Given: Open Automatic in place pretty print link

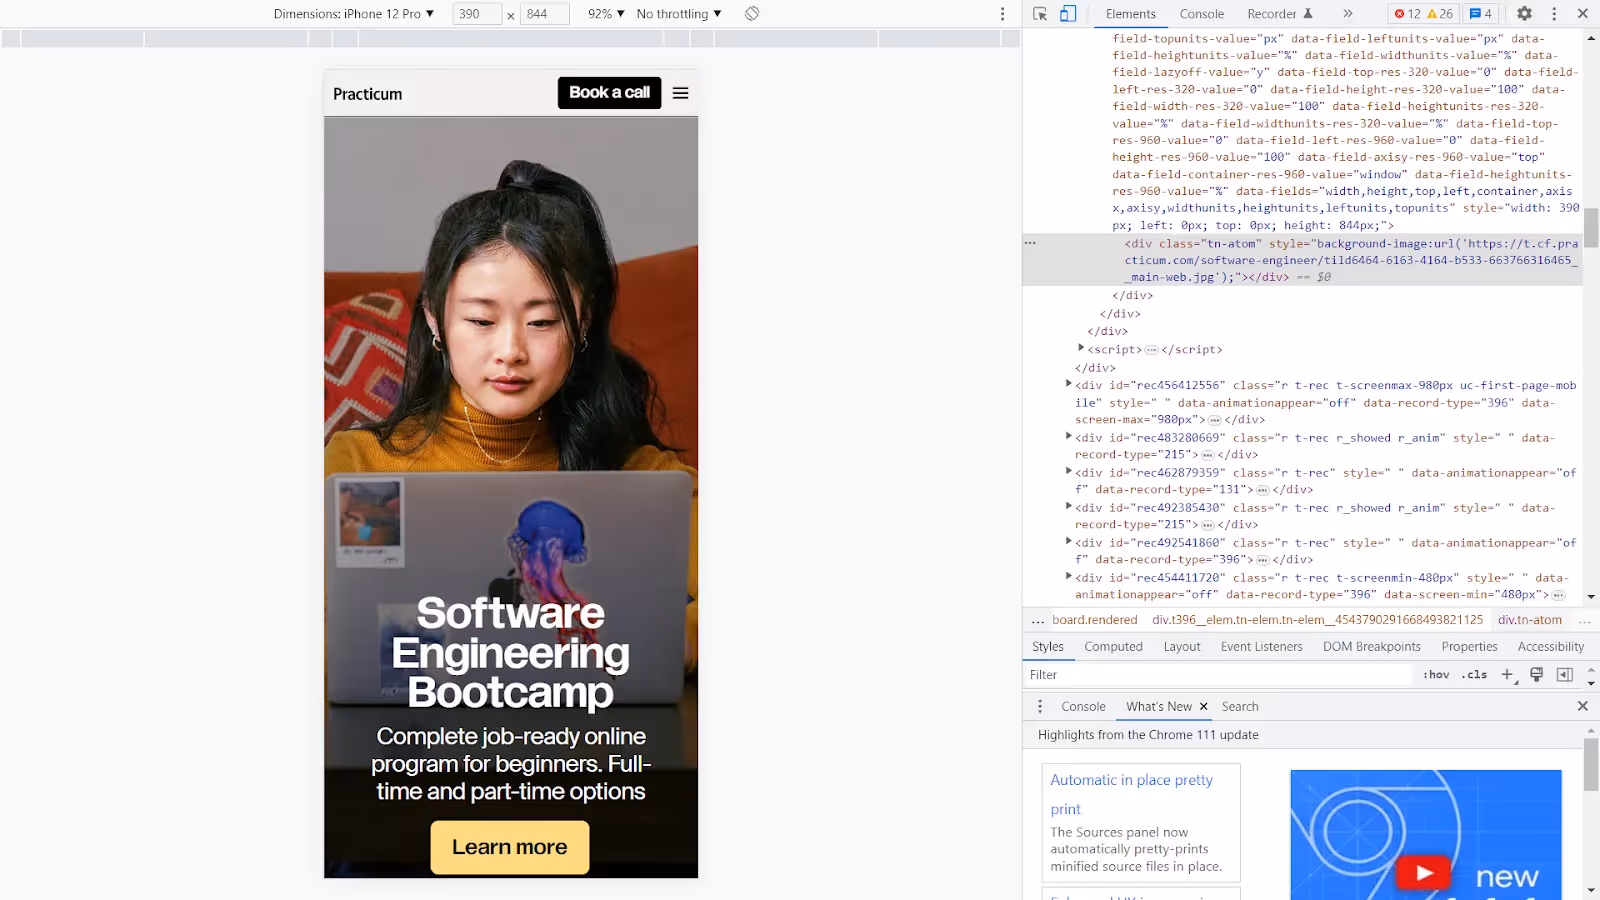Looking at the screenshot, I should coord(1131,794).
